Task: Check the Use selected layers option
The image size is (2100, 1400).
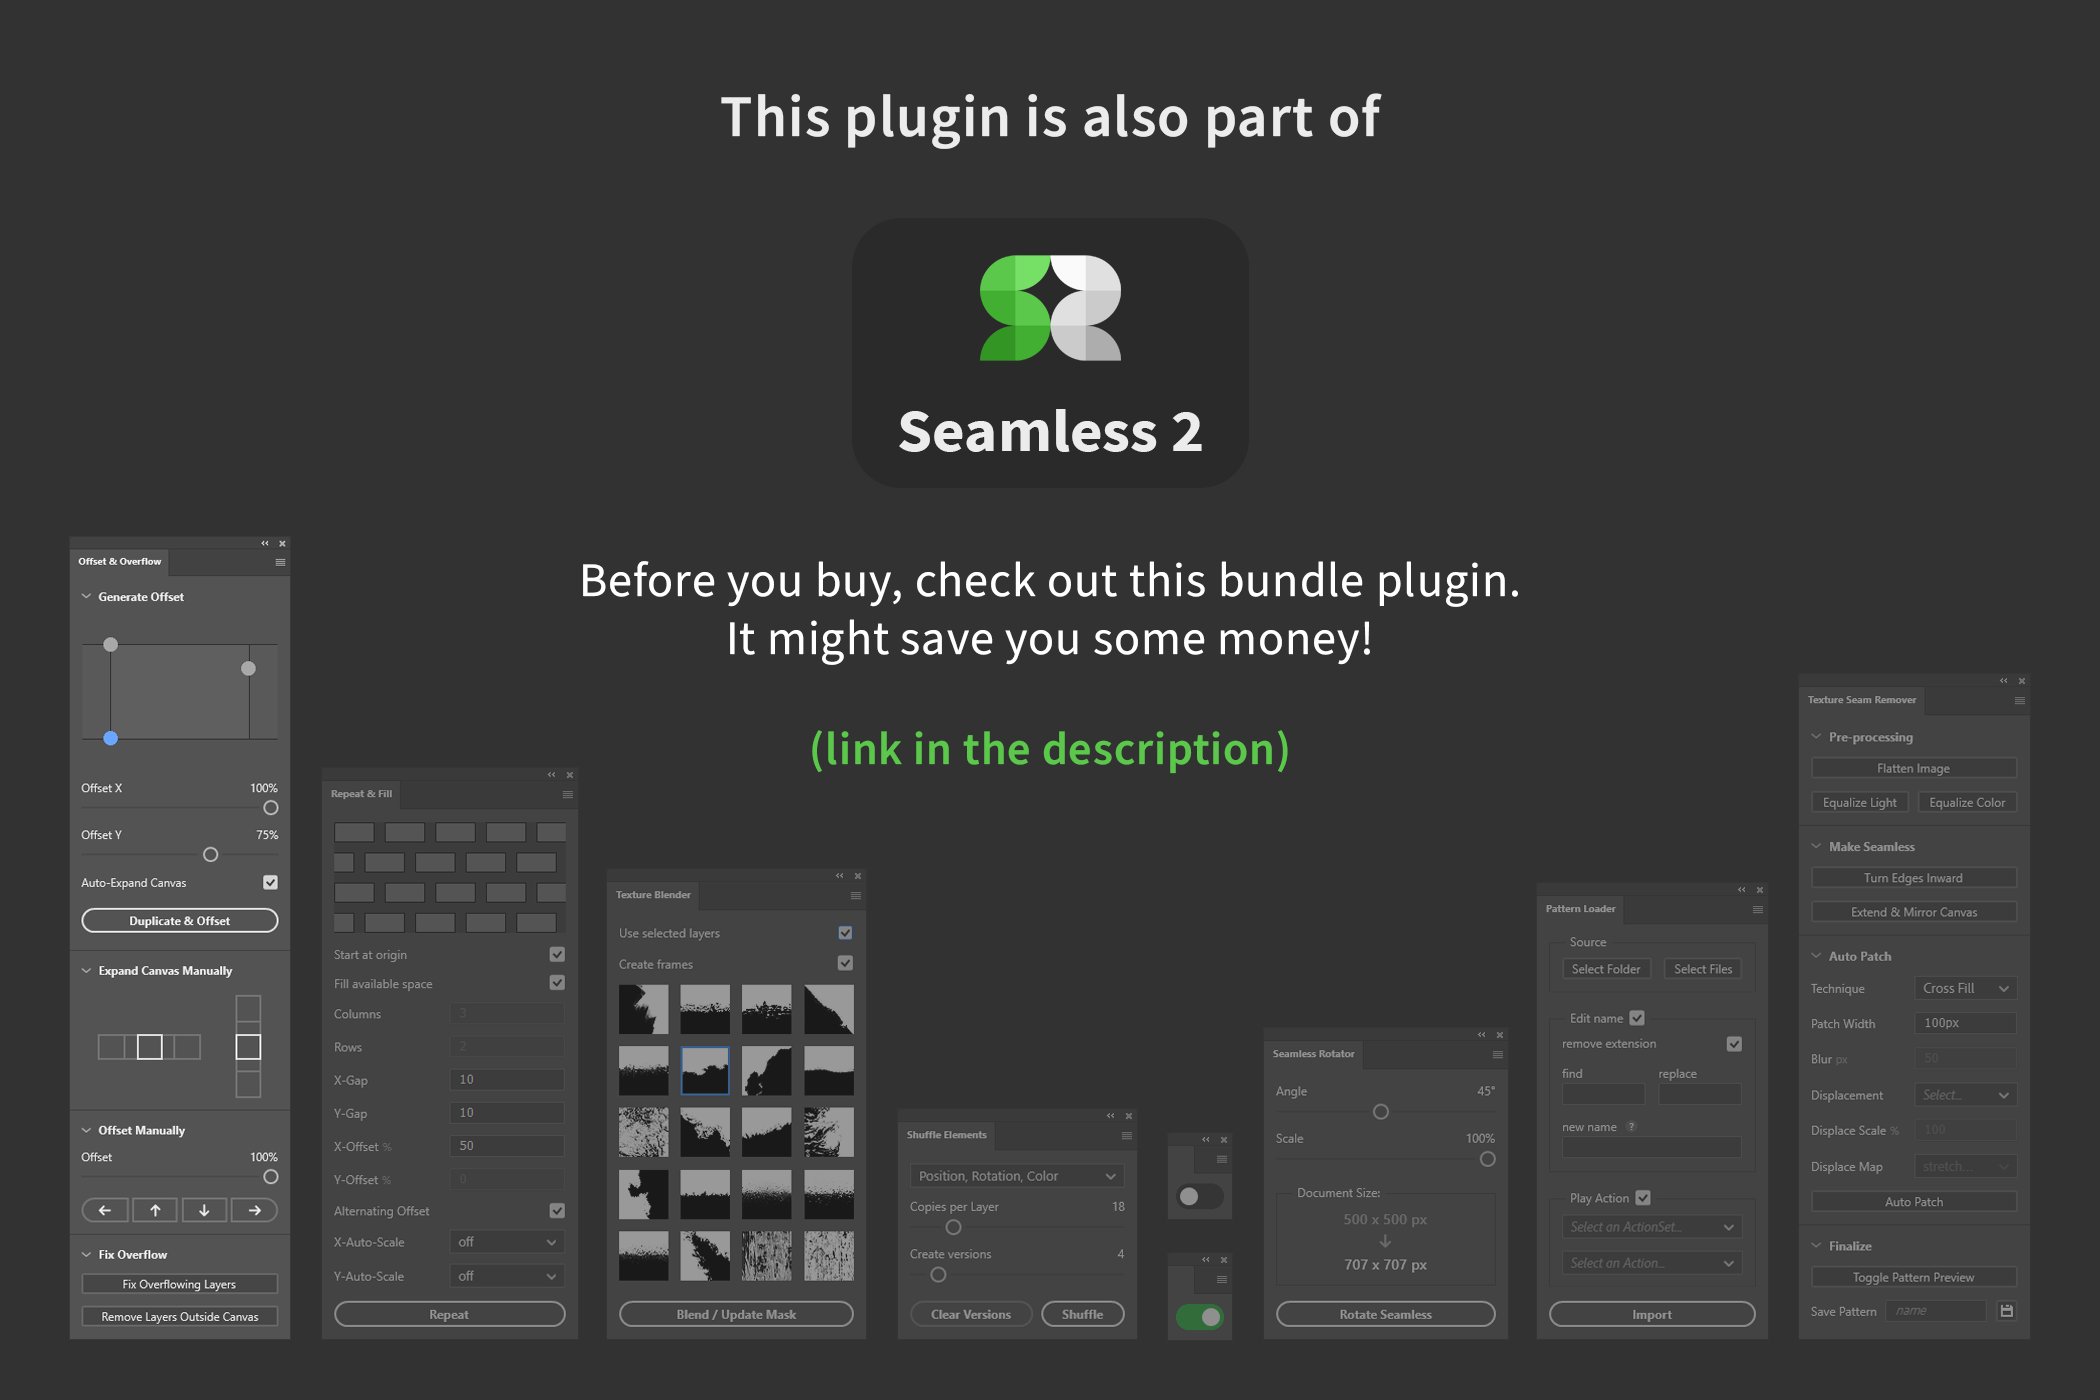Action: click(844, 933)
